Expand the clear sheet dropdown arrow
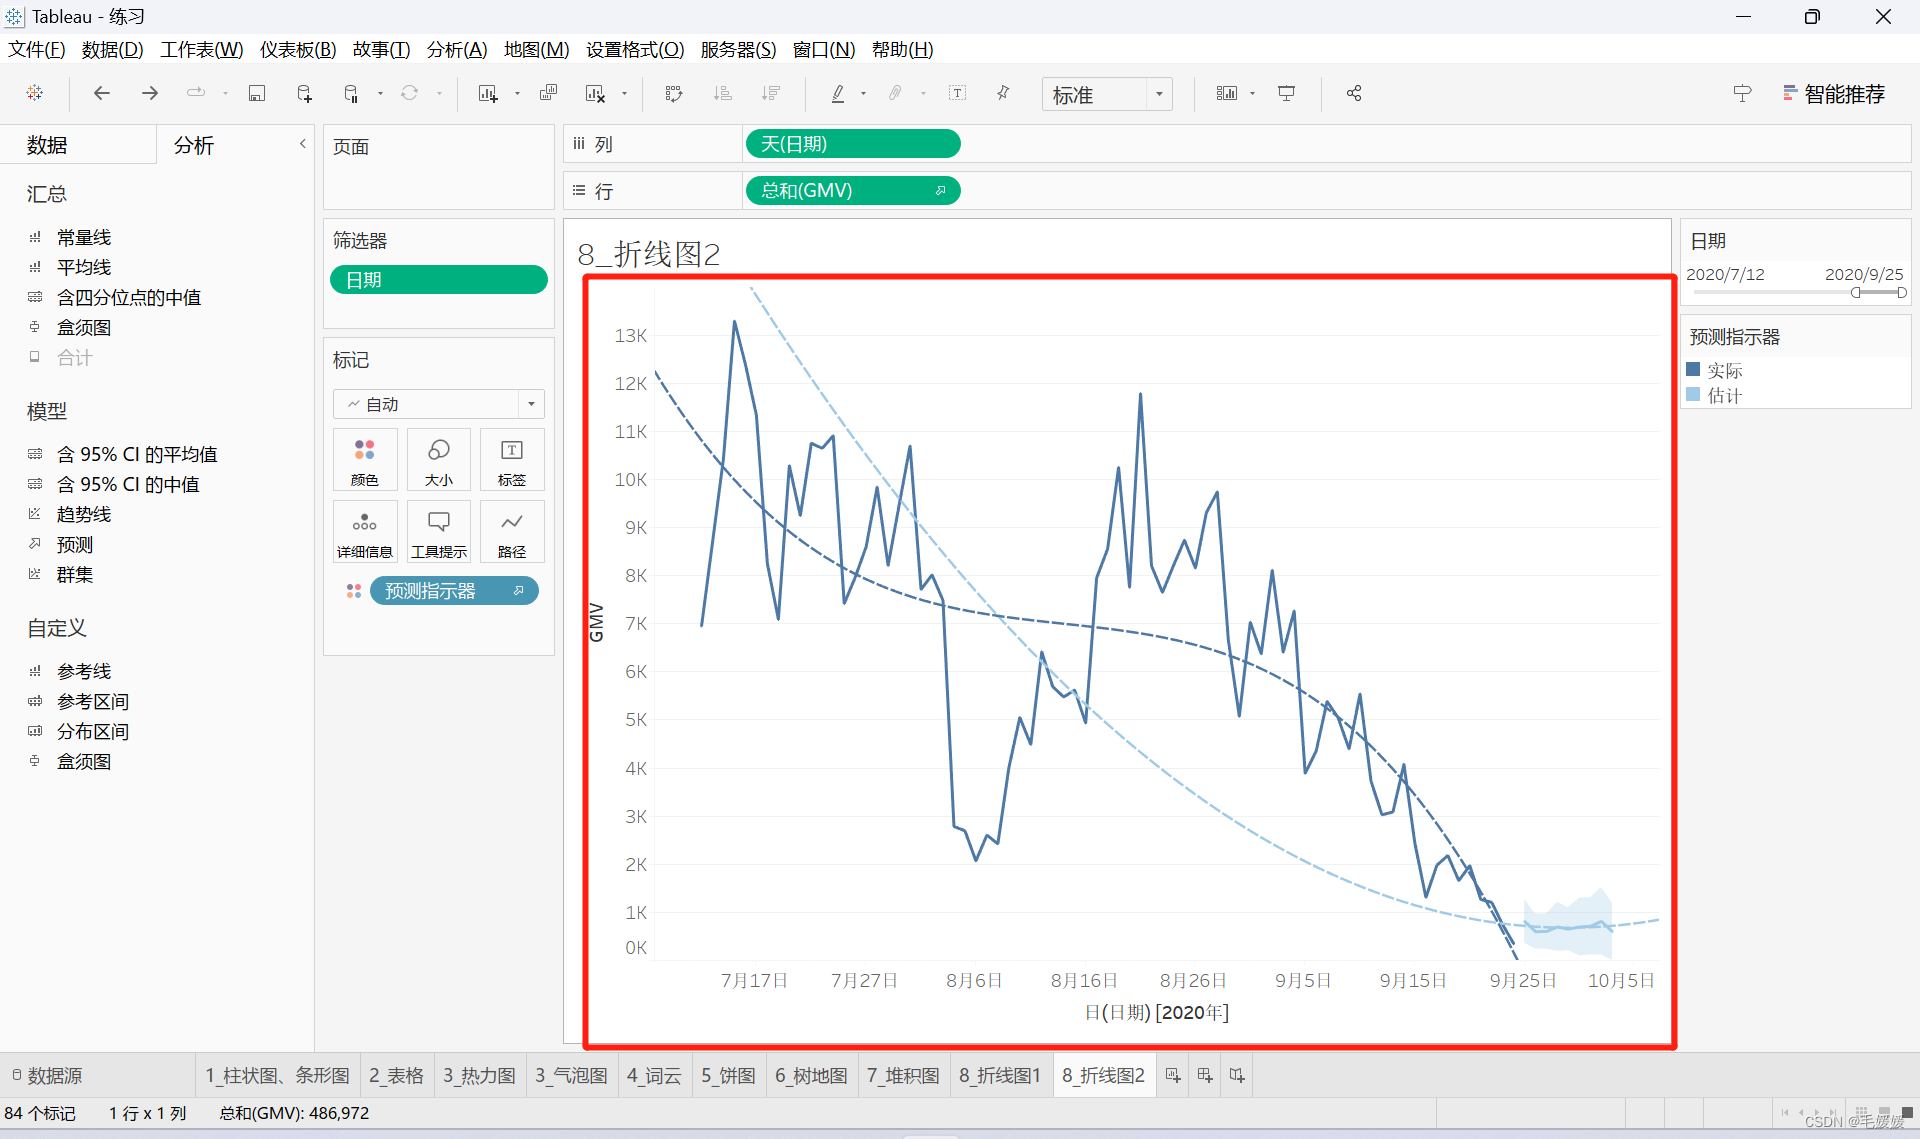The image size is (1920, 1139). point(624,94)
